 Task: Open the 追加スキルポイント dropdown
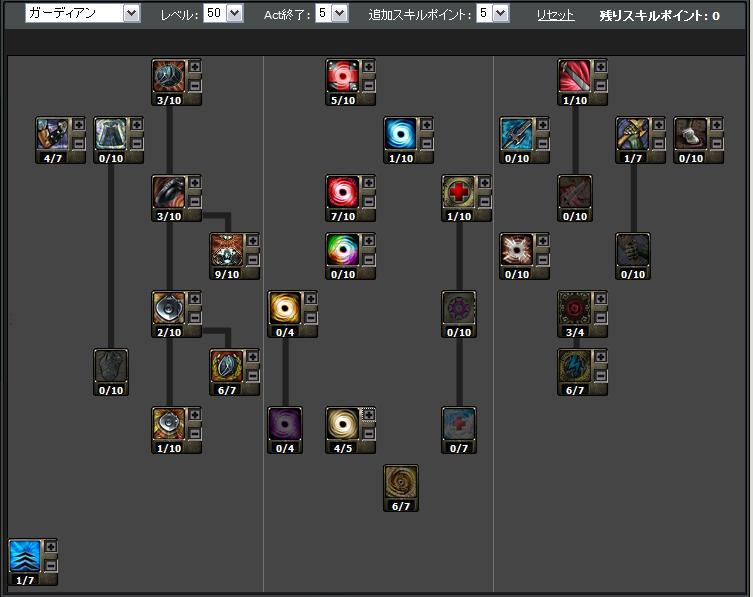coord(493,13)
